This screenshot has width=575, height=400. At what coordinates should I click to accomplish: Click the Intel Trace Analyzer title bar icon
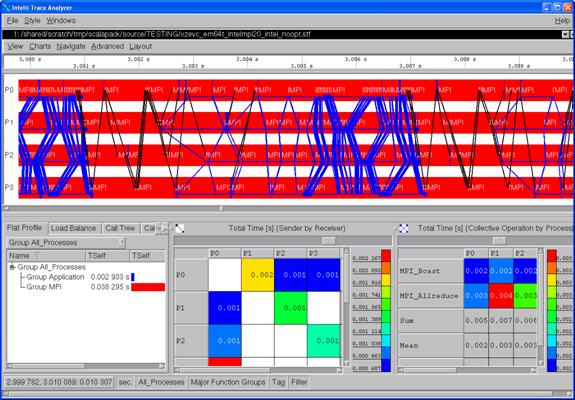pos(6,7)
